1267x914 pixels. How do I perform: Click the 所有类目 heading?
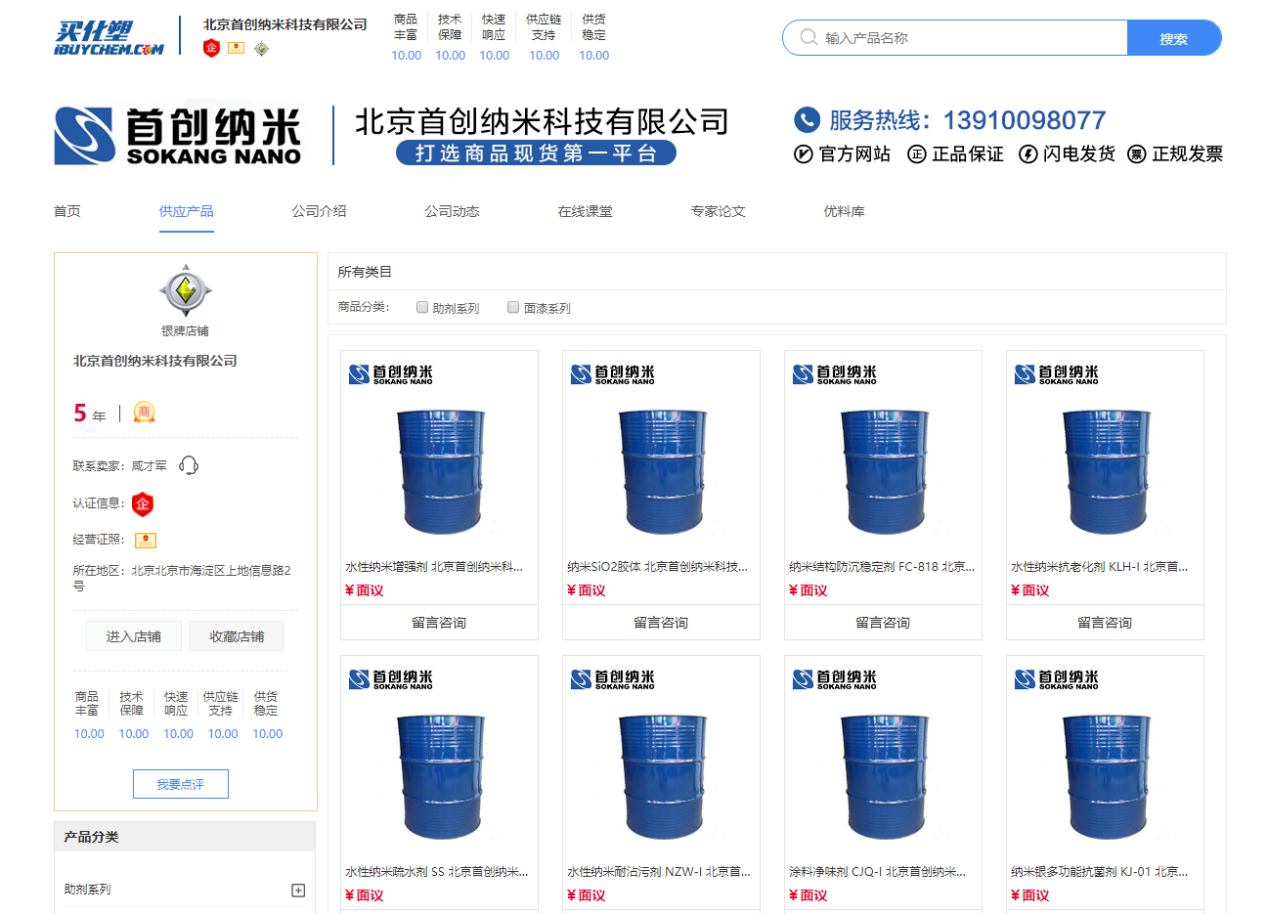pos(365,272)
